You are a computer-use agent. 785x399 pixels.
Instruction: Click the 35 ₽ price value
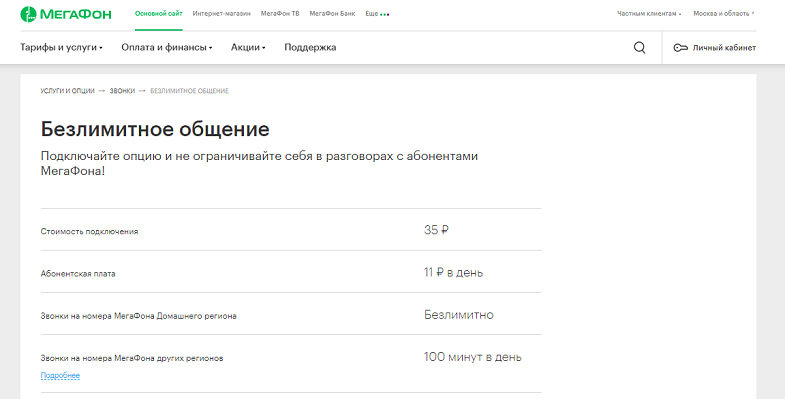pos(436,230)
